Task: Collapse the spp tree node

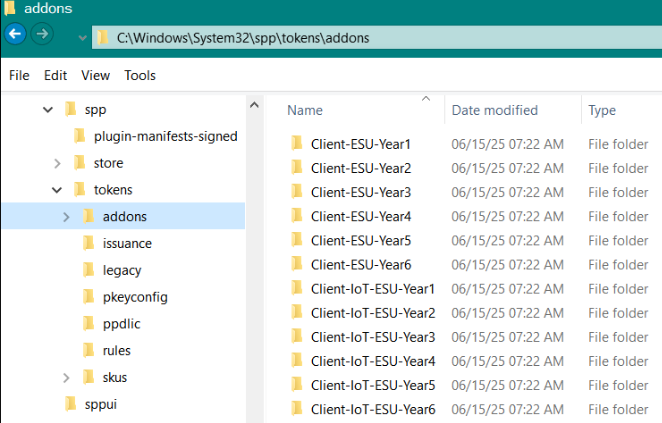Action: click(x=47, y=109)
